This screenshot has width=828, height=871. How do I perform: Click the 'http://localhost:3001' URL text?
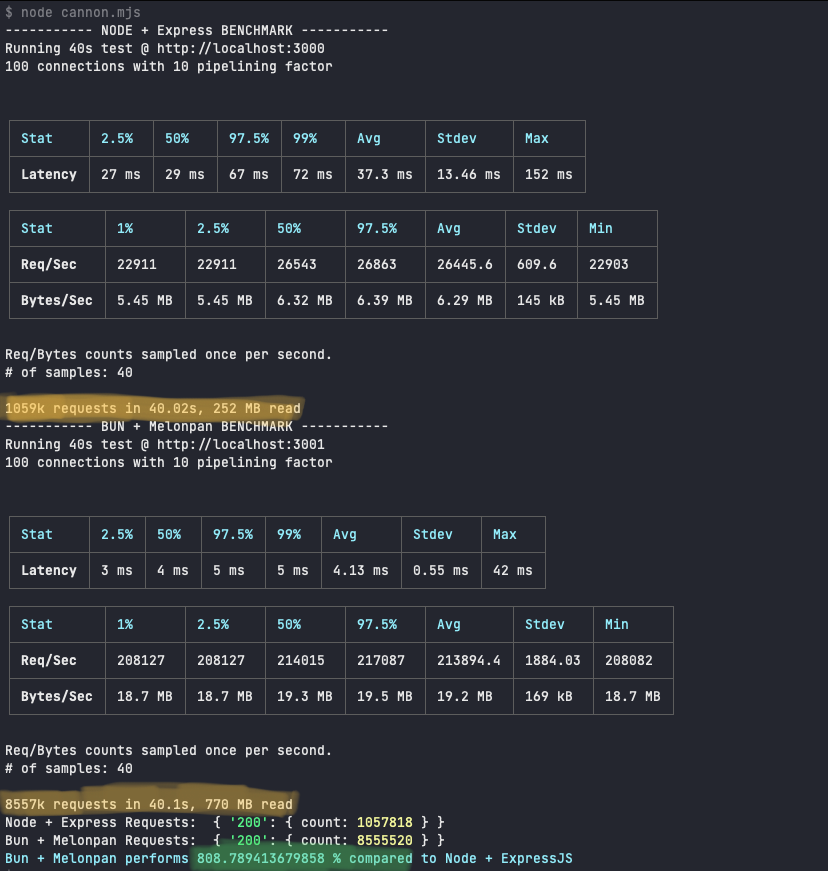coord(240,444)
